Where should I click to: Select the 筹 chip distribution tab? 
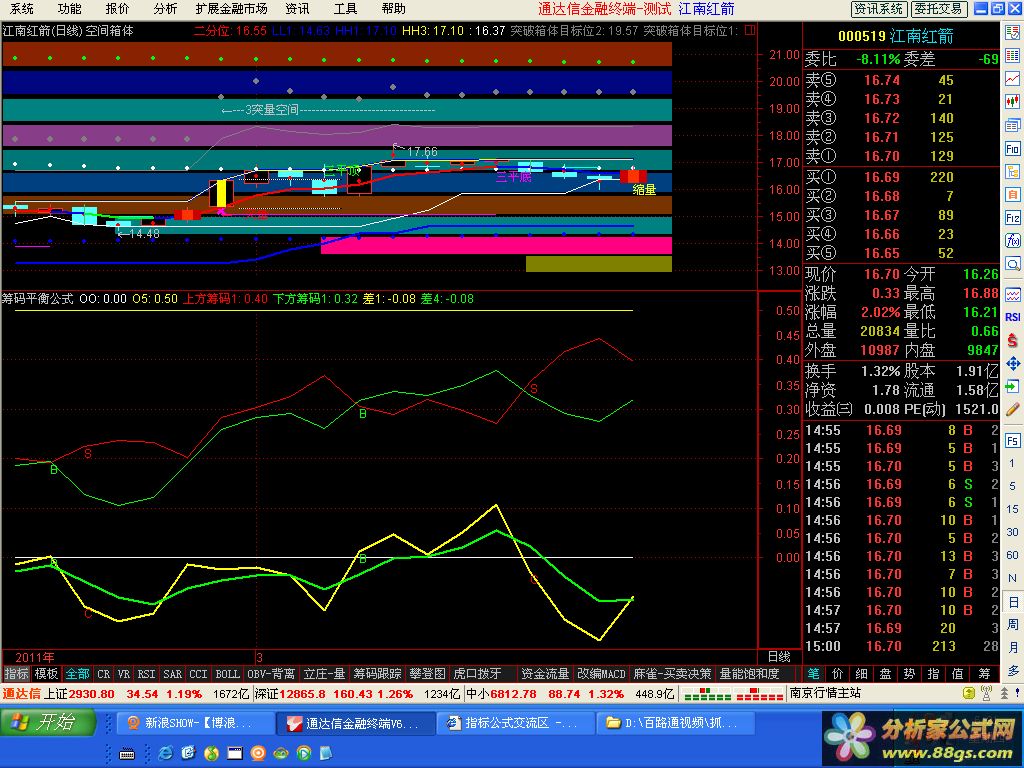984,673
